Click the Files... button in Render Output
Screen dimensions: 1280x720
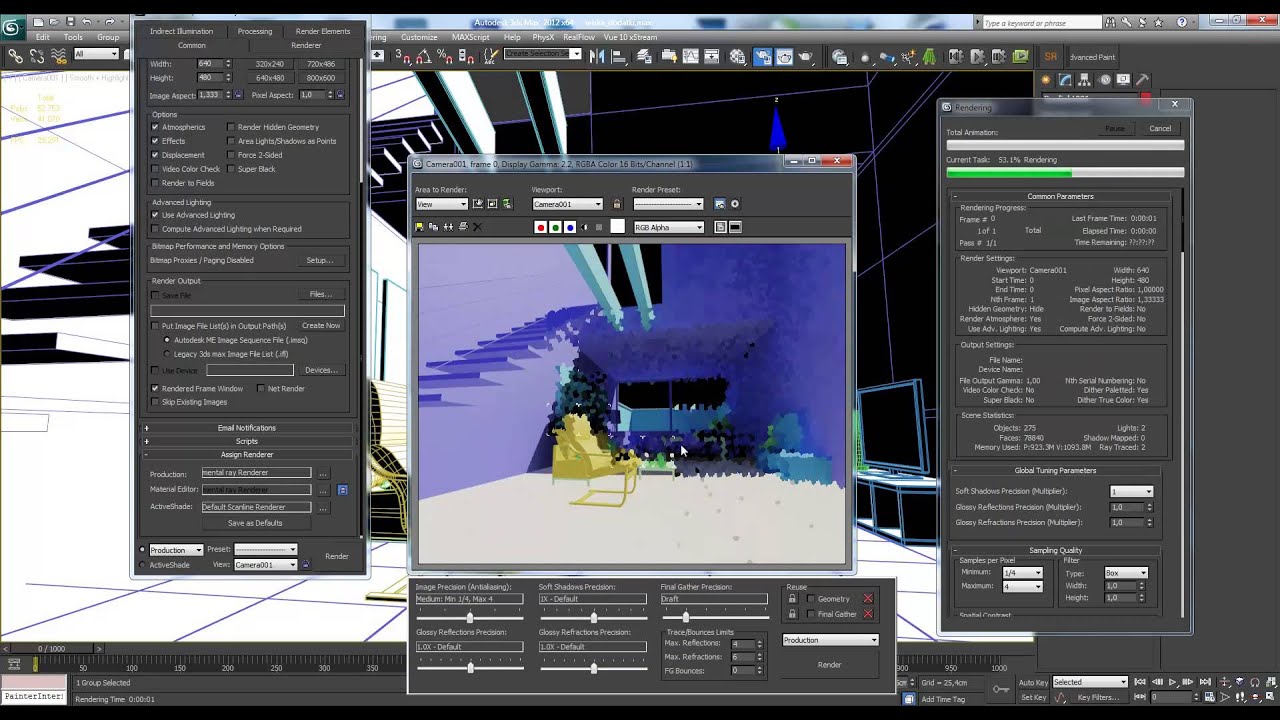pyautogui.click(x=320, y=294)
